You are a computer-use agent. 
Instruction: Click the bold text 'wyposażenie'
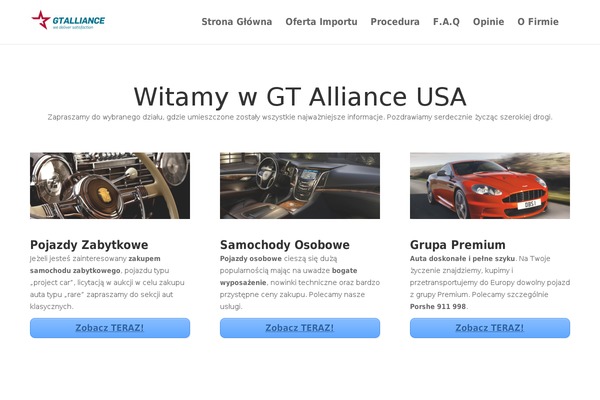click(x=243, y=283)
